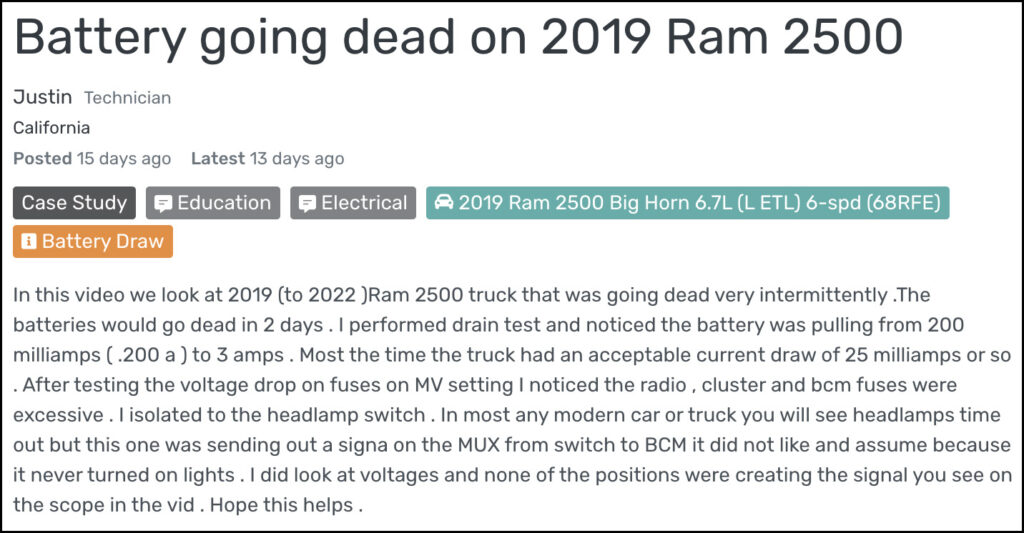Click the speech bubble icon on Education

coord(163,204)
